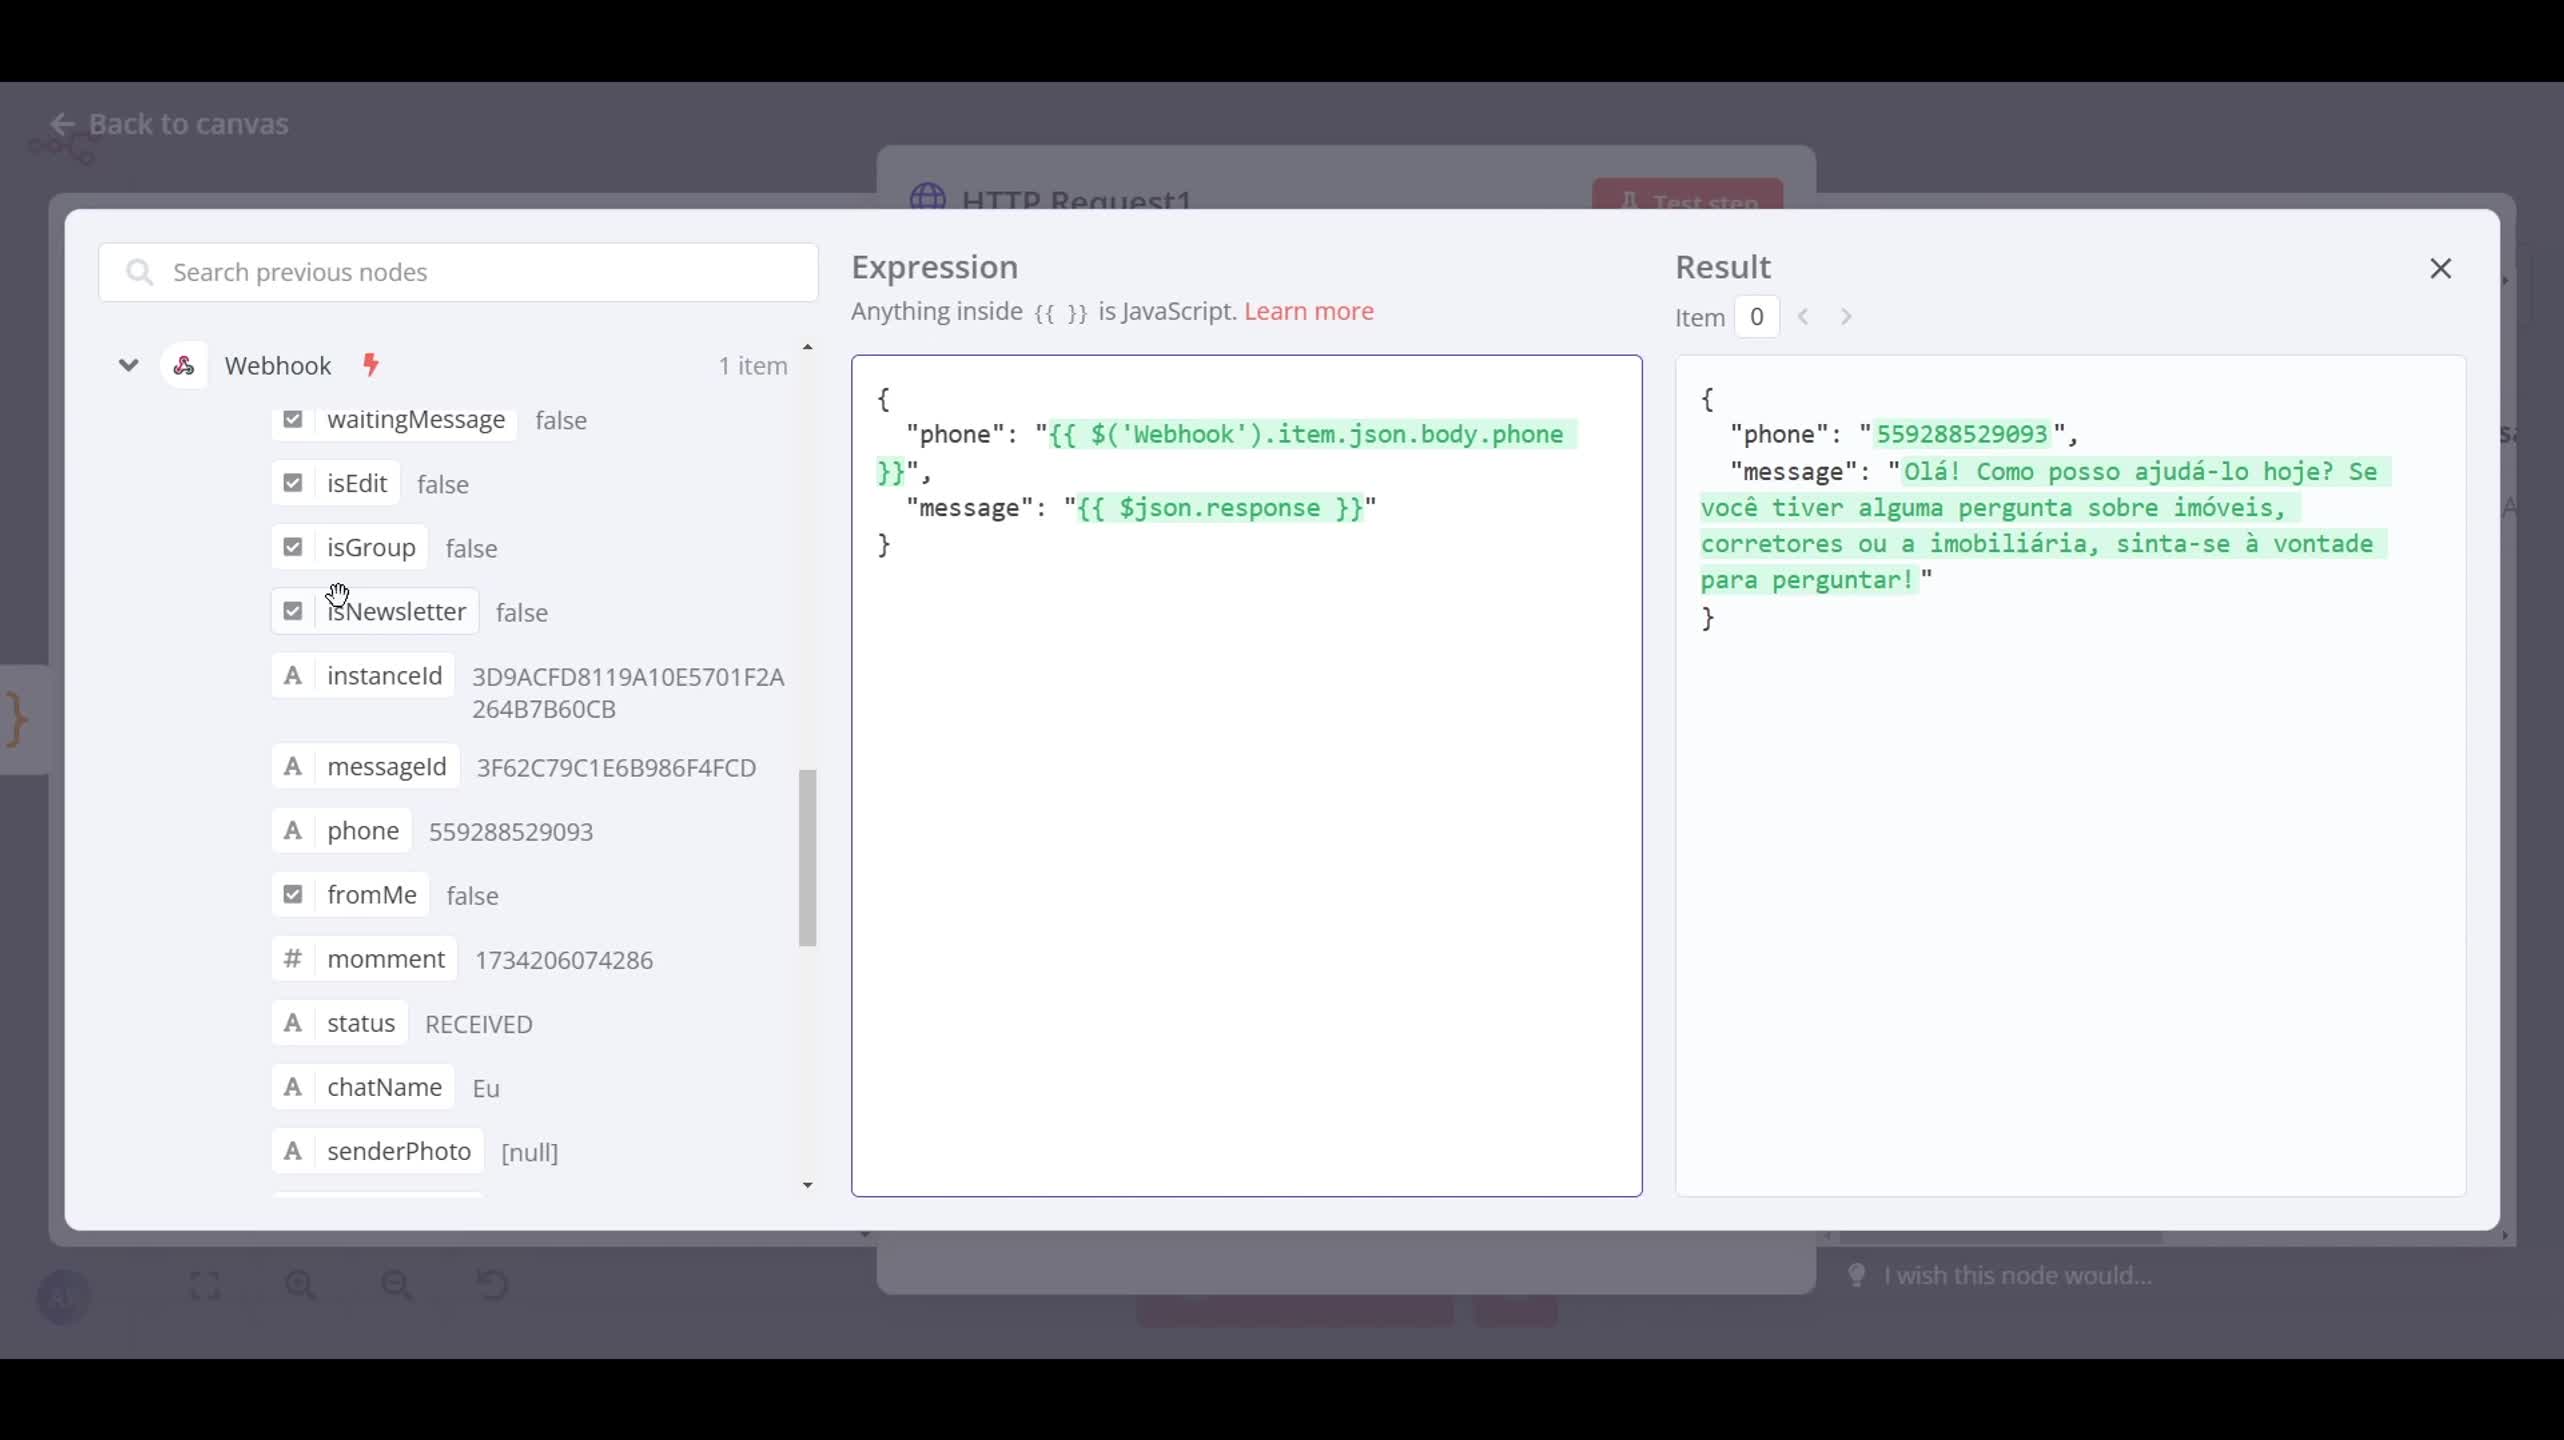Click the red lightning trigger icon

coord(371,365)
